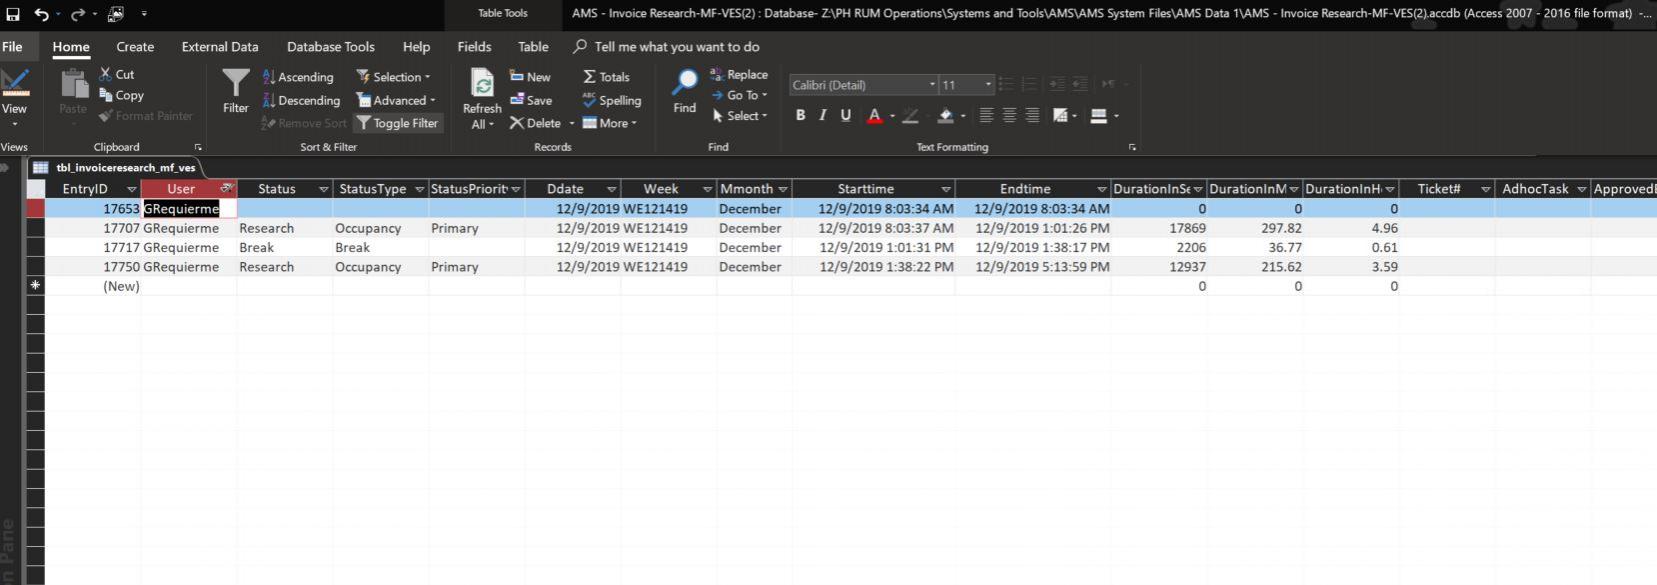The width and height of the screenshot is (1657, 585).
Task: Sort Ascending in Sort & Filter
Action: [x=297, y=77]
